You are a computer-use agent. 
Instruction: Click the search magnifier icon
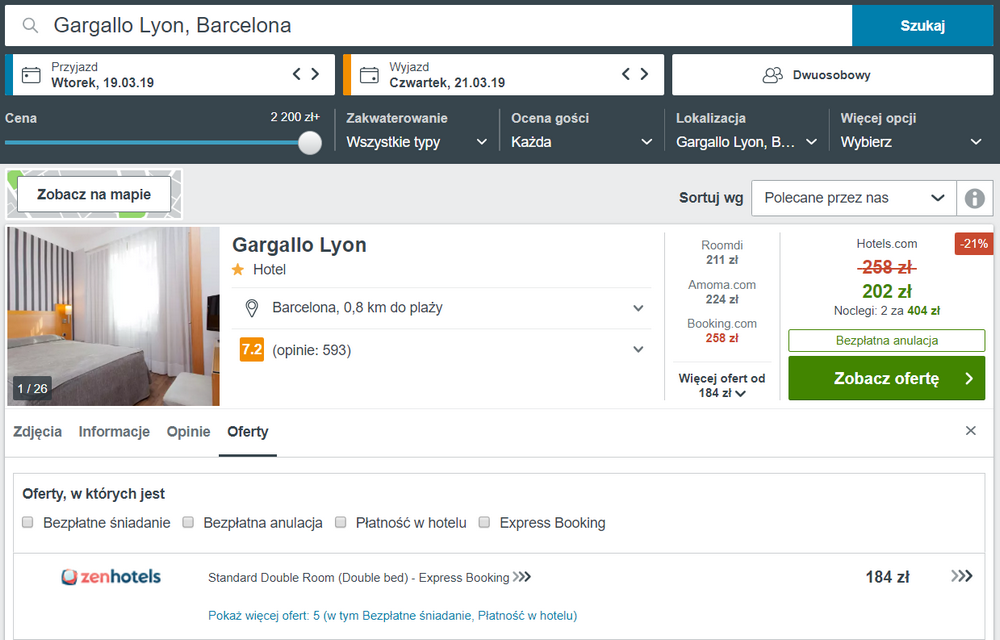[30, 25]
